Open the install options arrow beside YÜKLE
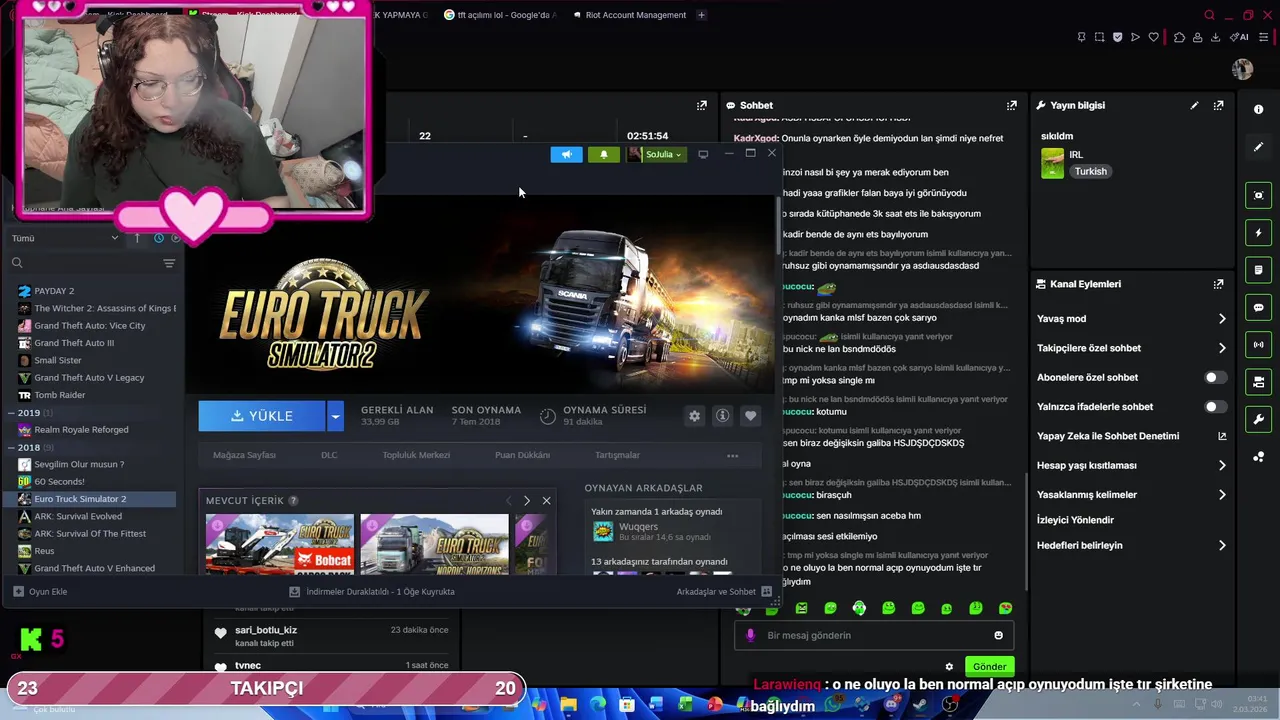This screenshot has width=1280, height=720. pos(335,416)
